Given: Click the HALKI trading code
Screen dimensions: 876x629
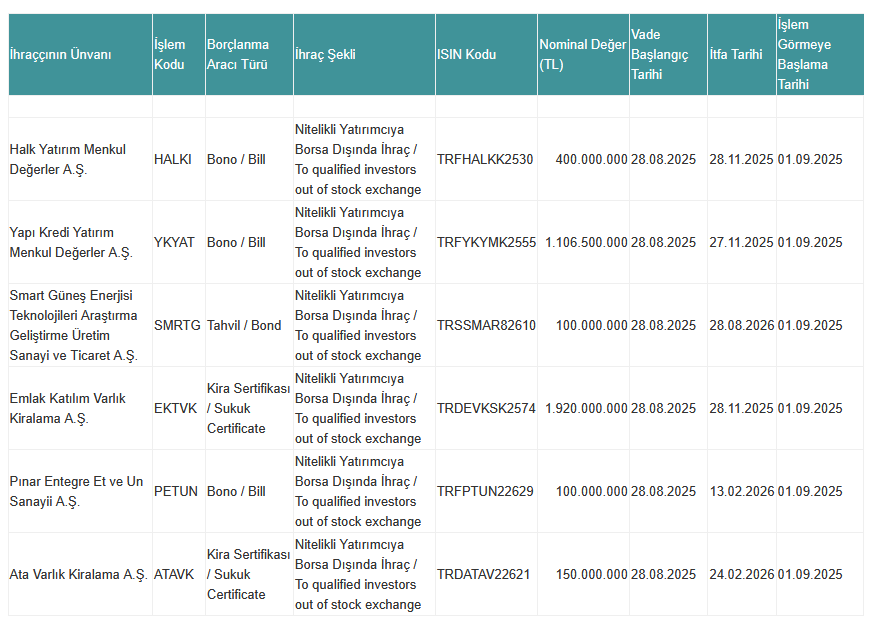Looking at the screenshot, I should tap(173, 160).
